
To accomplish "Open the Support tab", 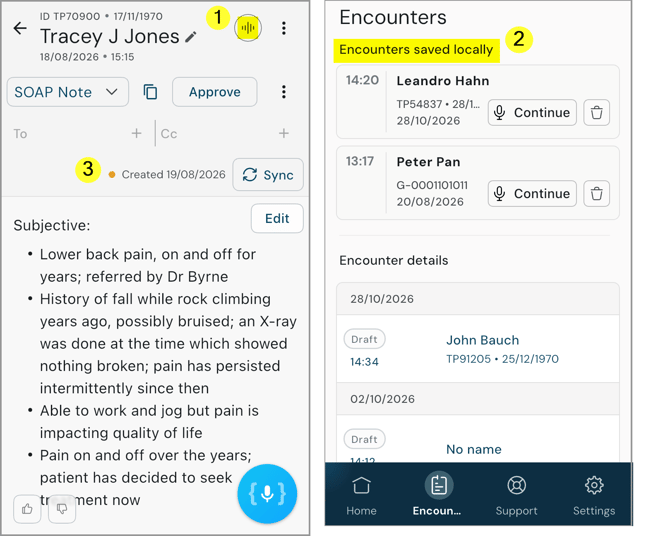I will [x=516, y=495].
